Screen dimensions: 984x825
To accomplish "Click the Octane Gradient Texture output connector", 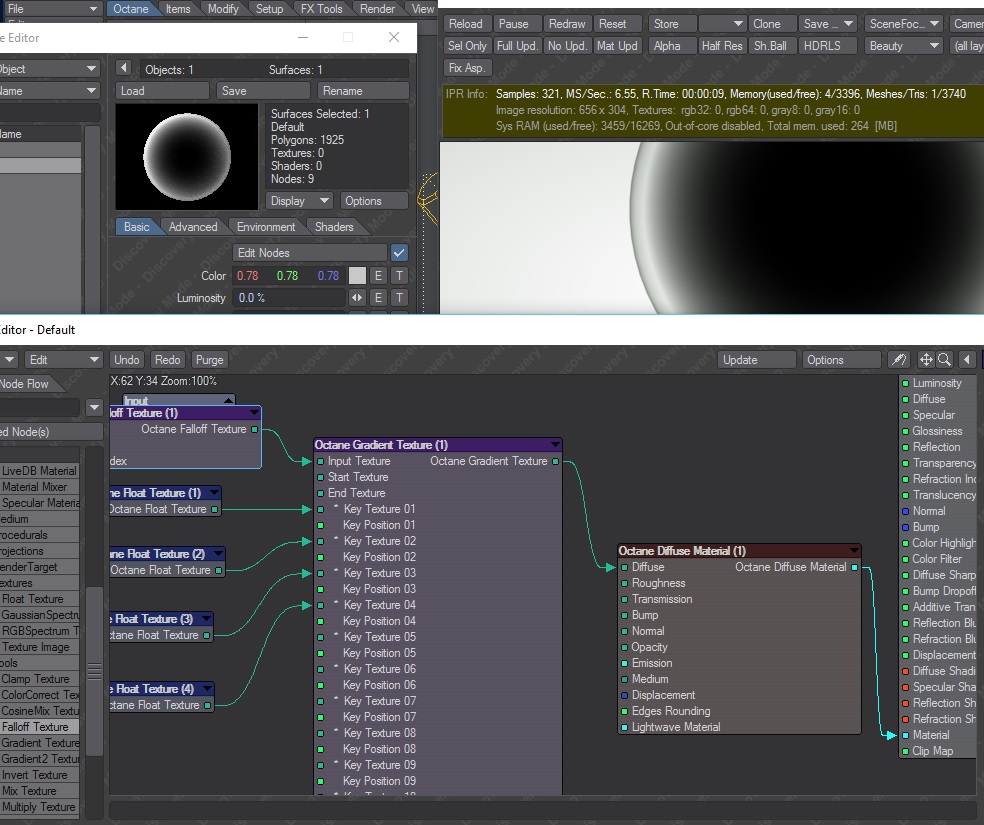I will pyautogui.click(x=555, y=461).
